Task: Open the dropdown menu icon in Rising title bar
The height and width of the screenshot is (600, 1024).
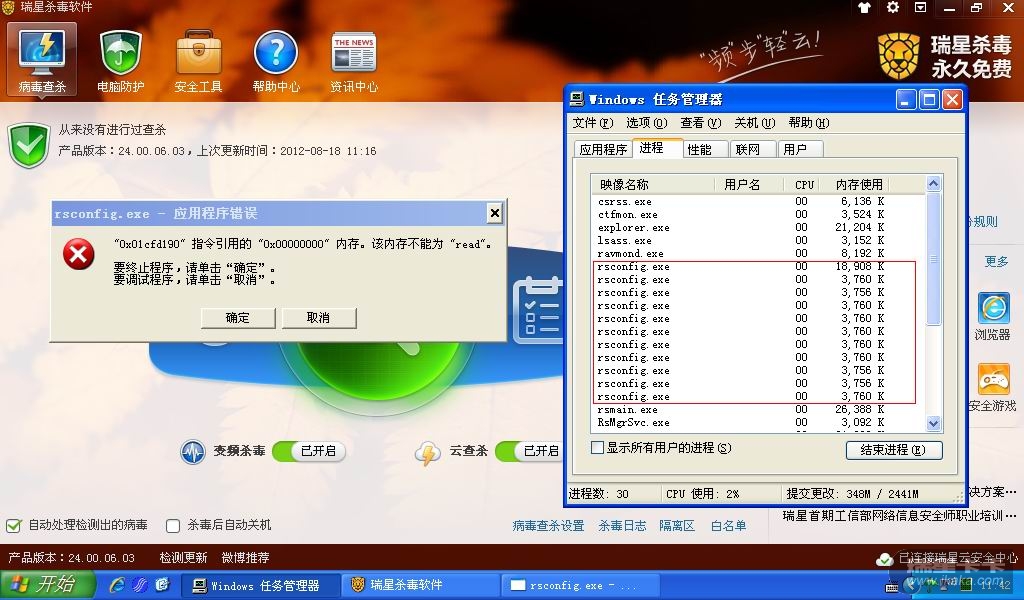Action: tap(920, 8)
